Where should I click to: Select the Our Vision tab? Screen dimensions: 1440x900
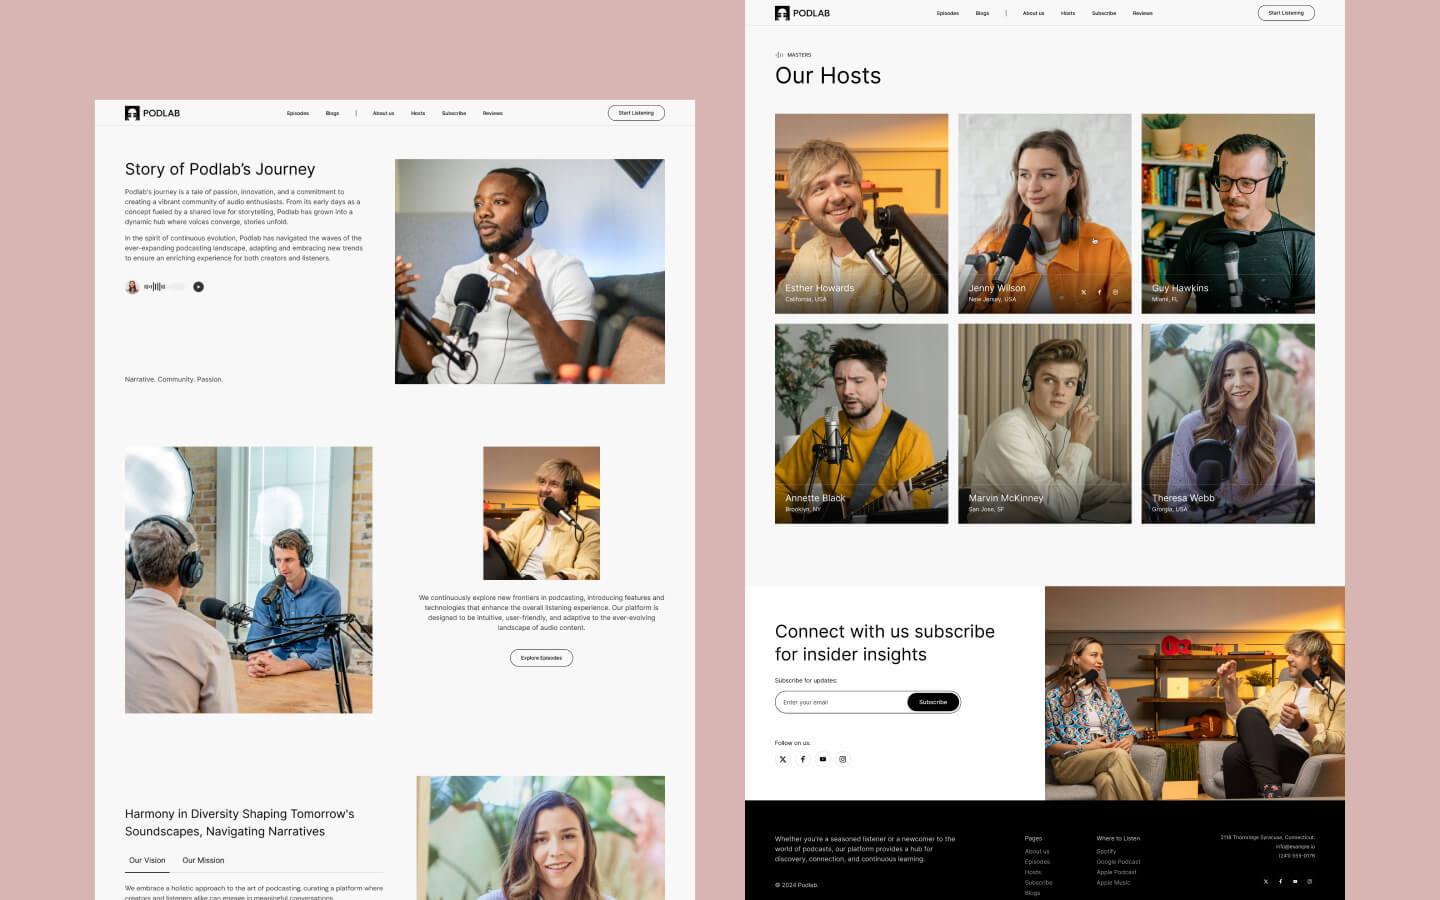(146, 860)
